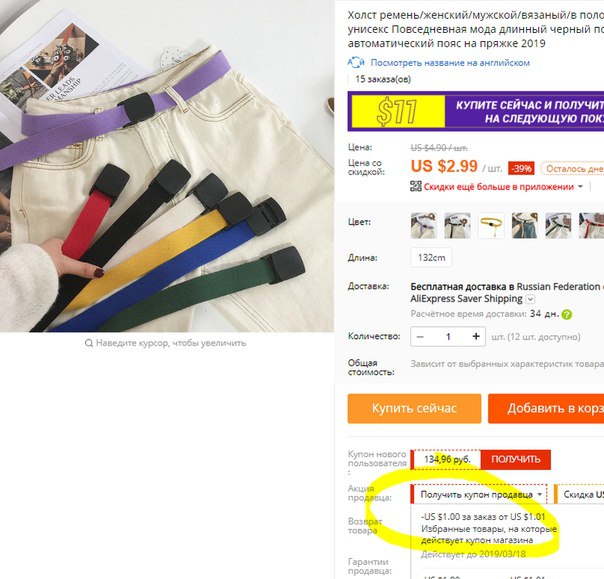The height and width of the screenshot is (579, 604).
Task: Expand the 'Скидки ещё больше в приложении' arrow
Action: (x=580, y=187)
